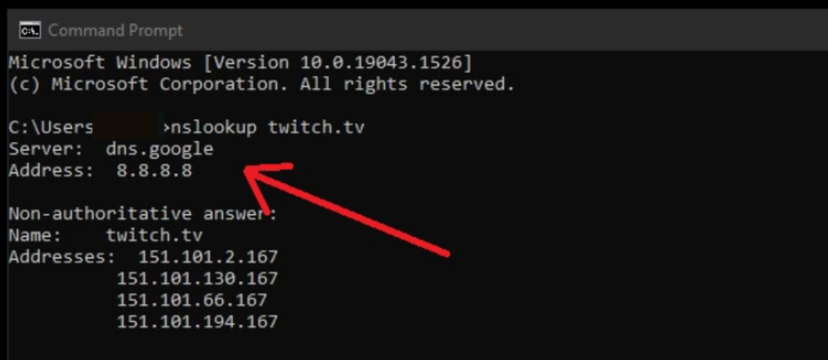Click the 8.8.8.8 DNS address
828x360 pixels.
click(154, 171)
